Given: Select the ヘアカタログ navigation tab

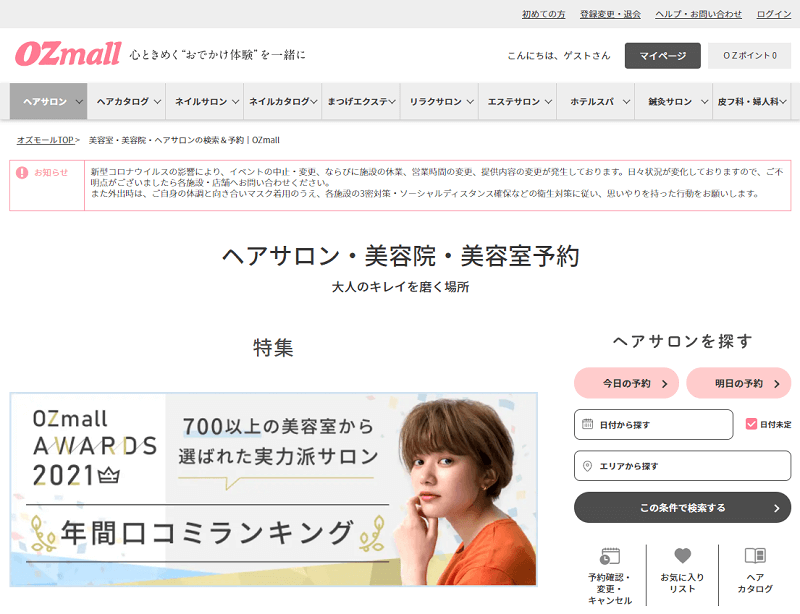Looking at the screenshot, I should [127, 102].
